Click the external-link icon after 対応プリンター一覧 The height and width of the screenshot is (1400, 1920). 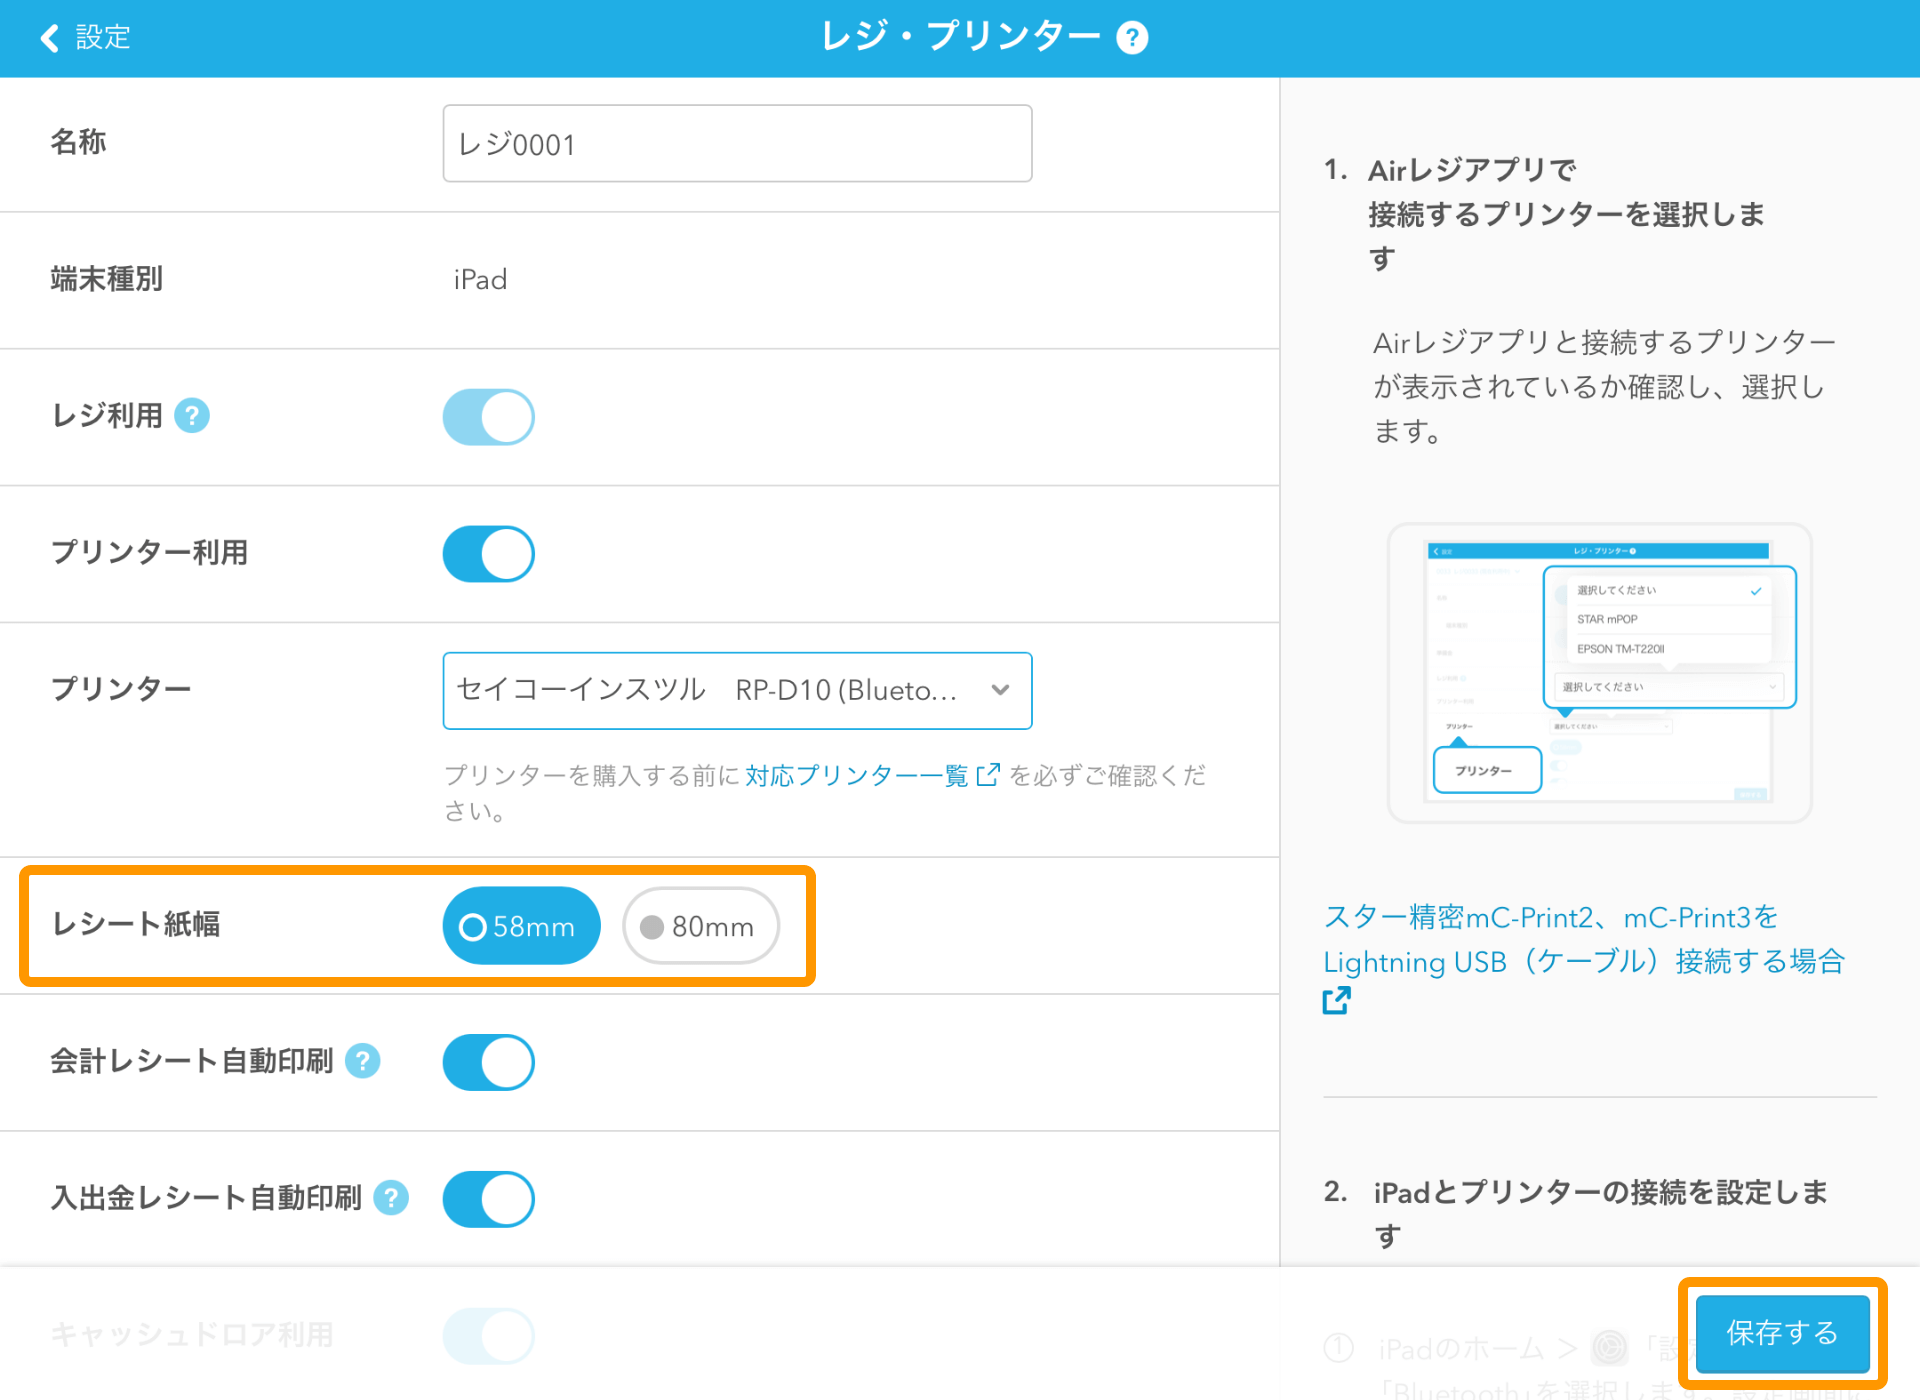(x=988, y=775)
